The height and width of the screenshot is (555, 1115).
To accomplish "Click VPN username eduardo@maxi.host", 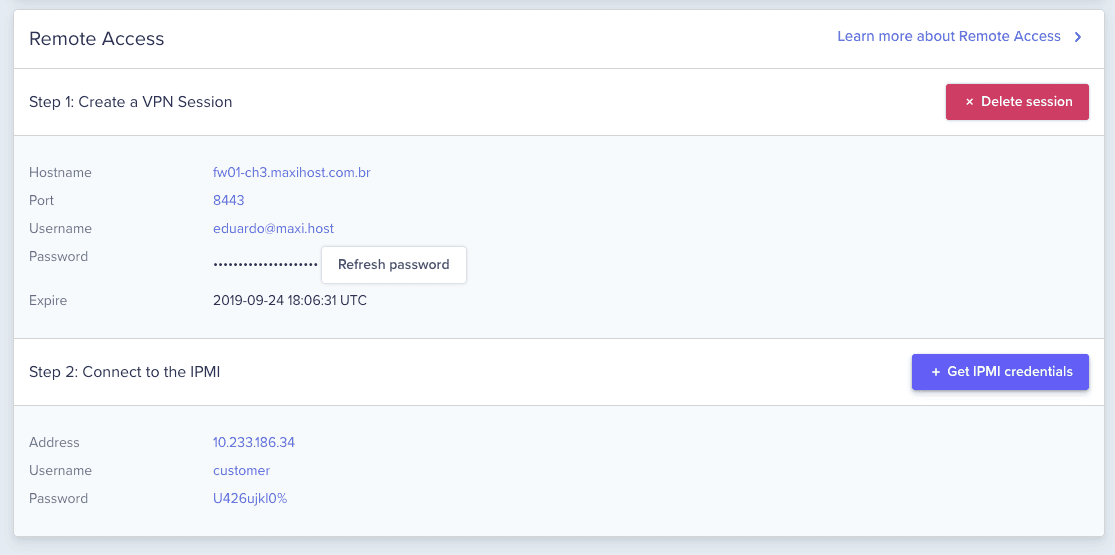I will (x=273, y=229).
